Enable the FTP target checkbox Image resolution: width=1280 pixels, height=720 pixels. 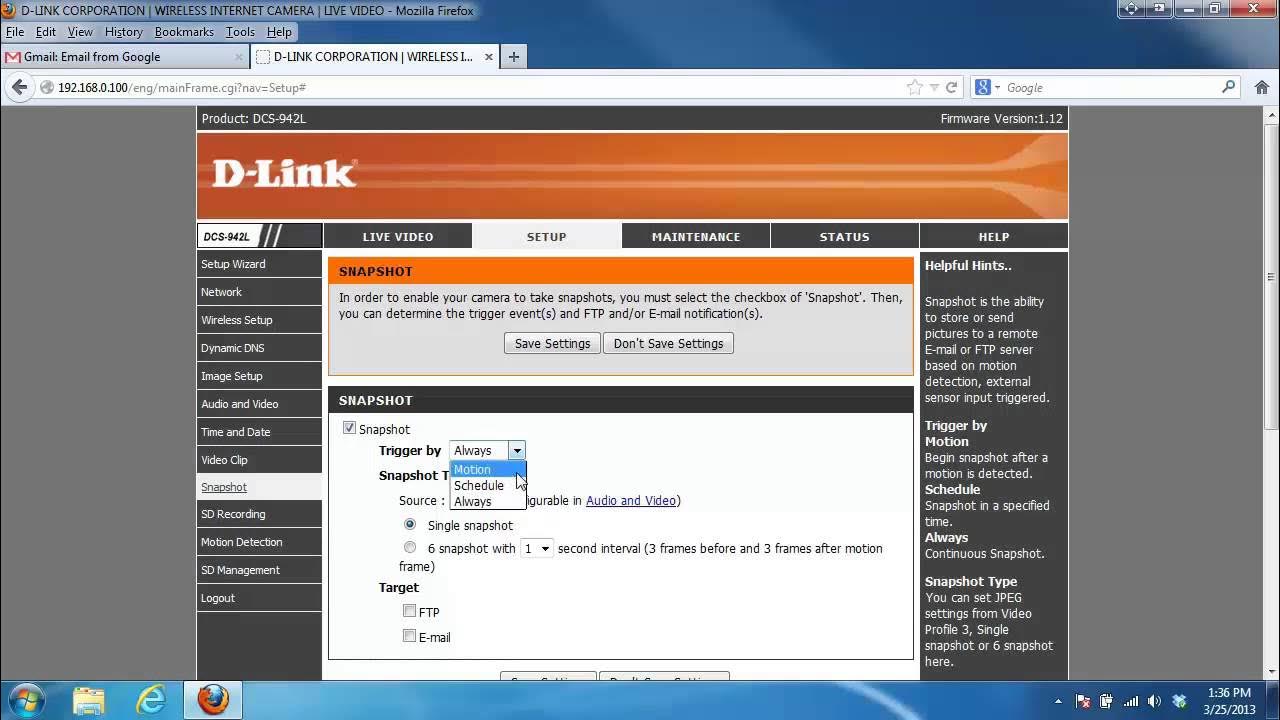pos(409,611)
